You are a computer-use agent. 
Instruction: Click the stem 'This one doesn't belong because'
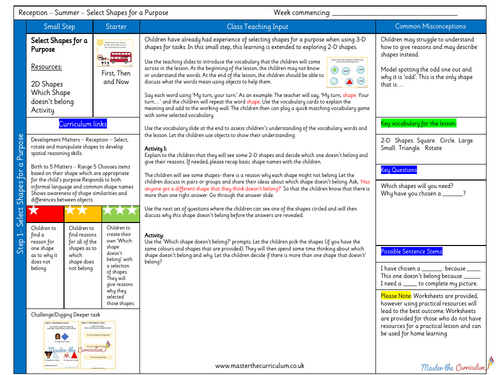pyautogui.click(x=431, y=276)
